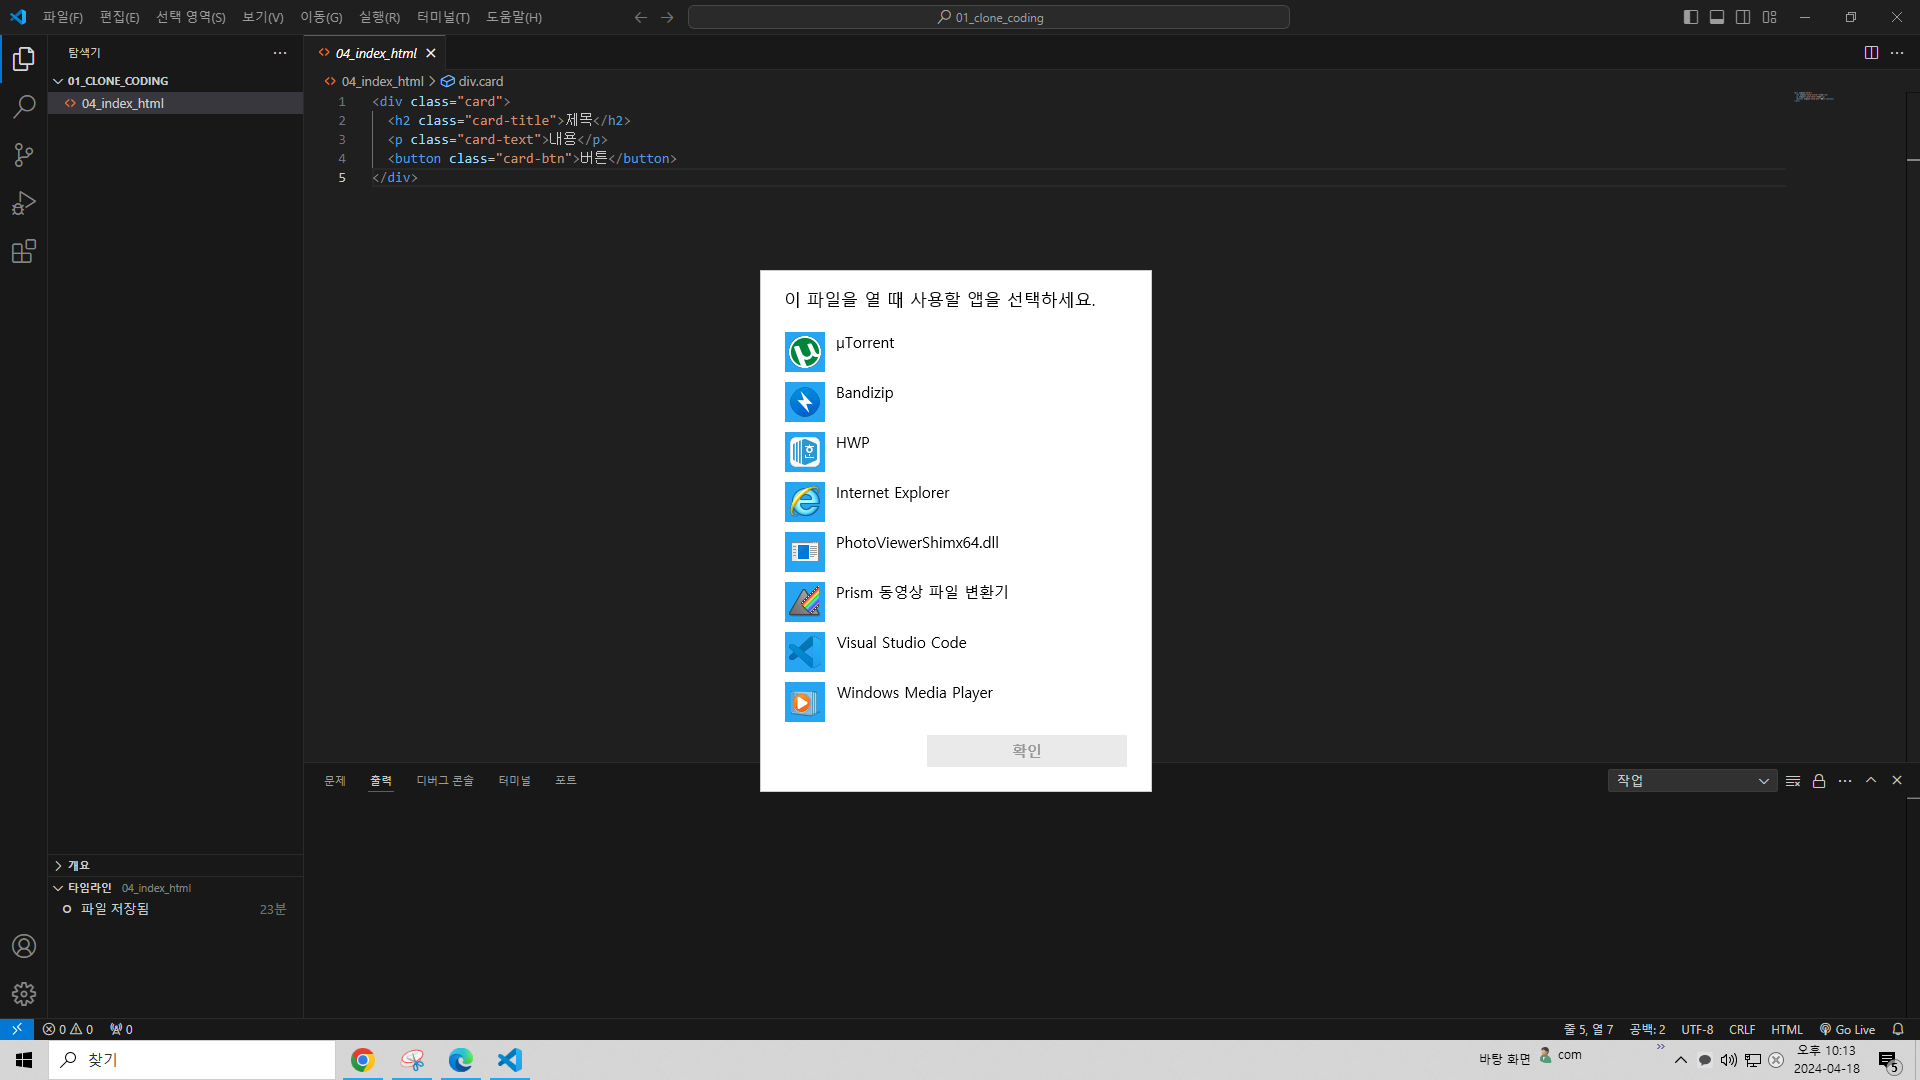Open the Source Control view
1920x1080 pixels.
pyautogui.click(x=24, y=155)
